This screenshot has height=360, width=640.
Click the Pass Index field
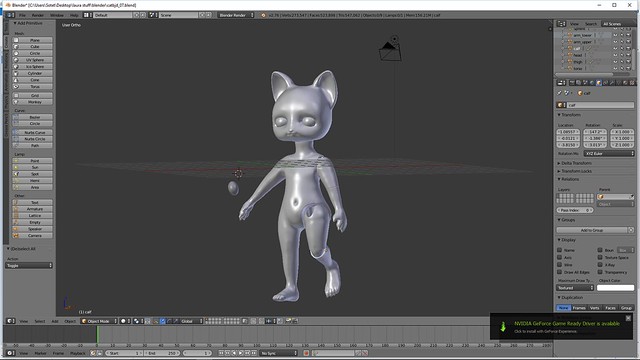click(x=575, y=210)
